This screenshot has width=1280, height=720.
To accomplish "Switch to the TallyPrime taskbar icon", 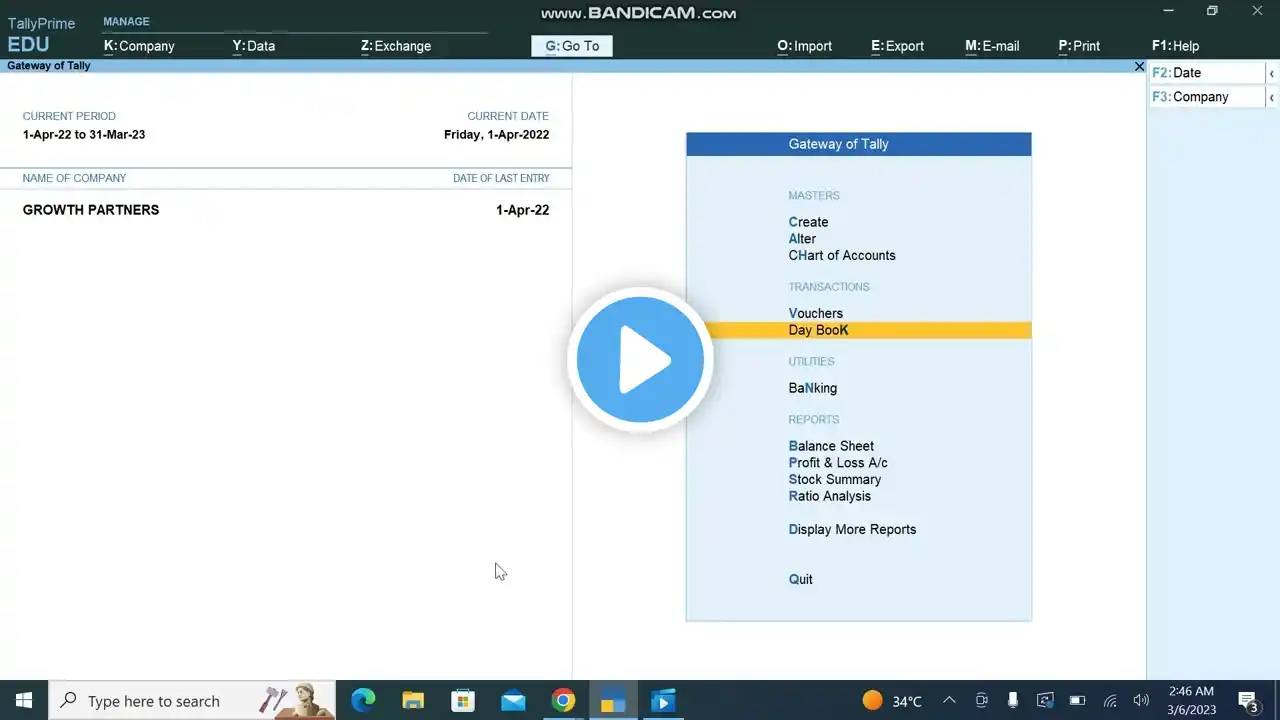I will pos(613,701).
